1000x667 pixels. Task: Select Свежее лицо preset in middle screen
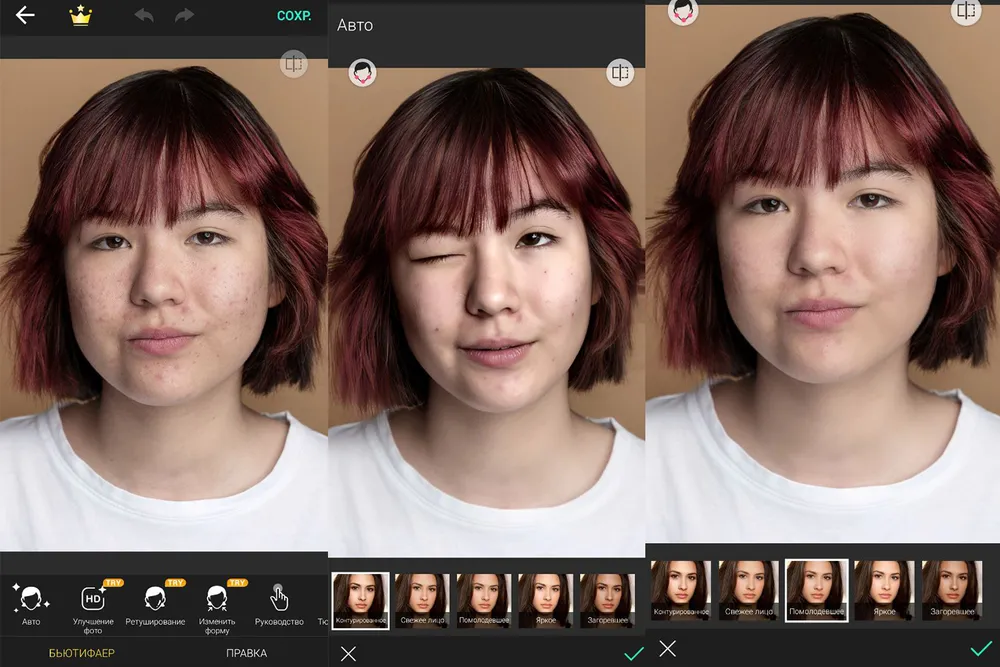(422, 601)
